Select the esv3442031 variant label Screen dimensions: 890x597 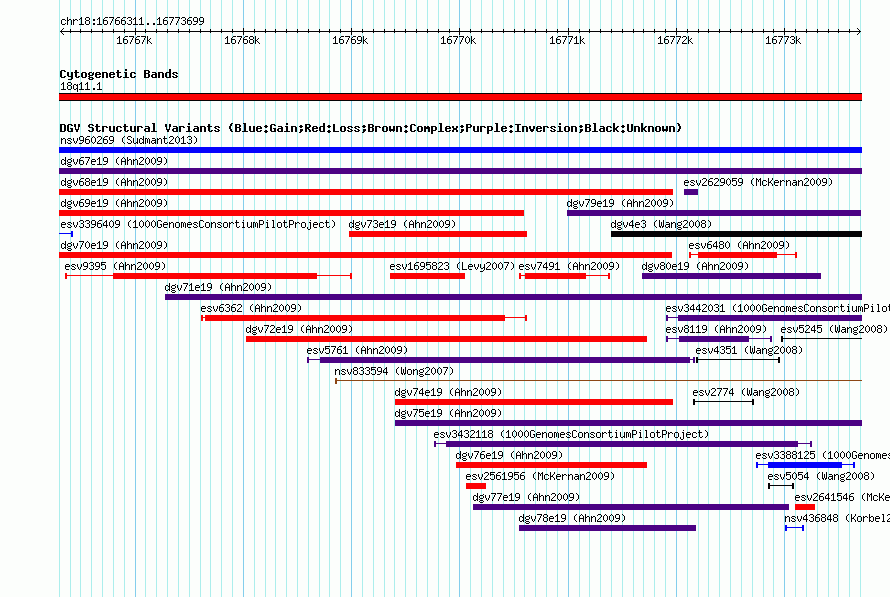778,308
